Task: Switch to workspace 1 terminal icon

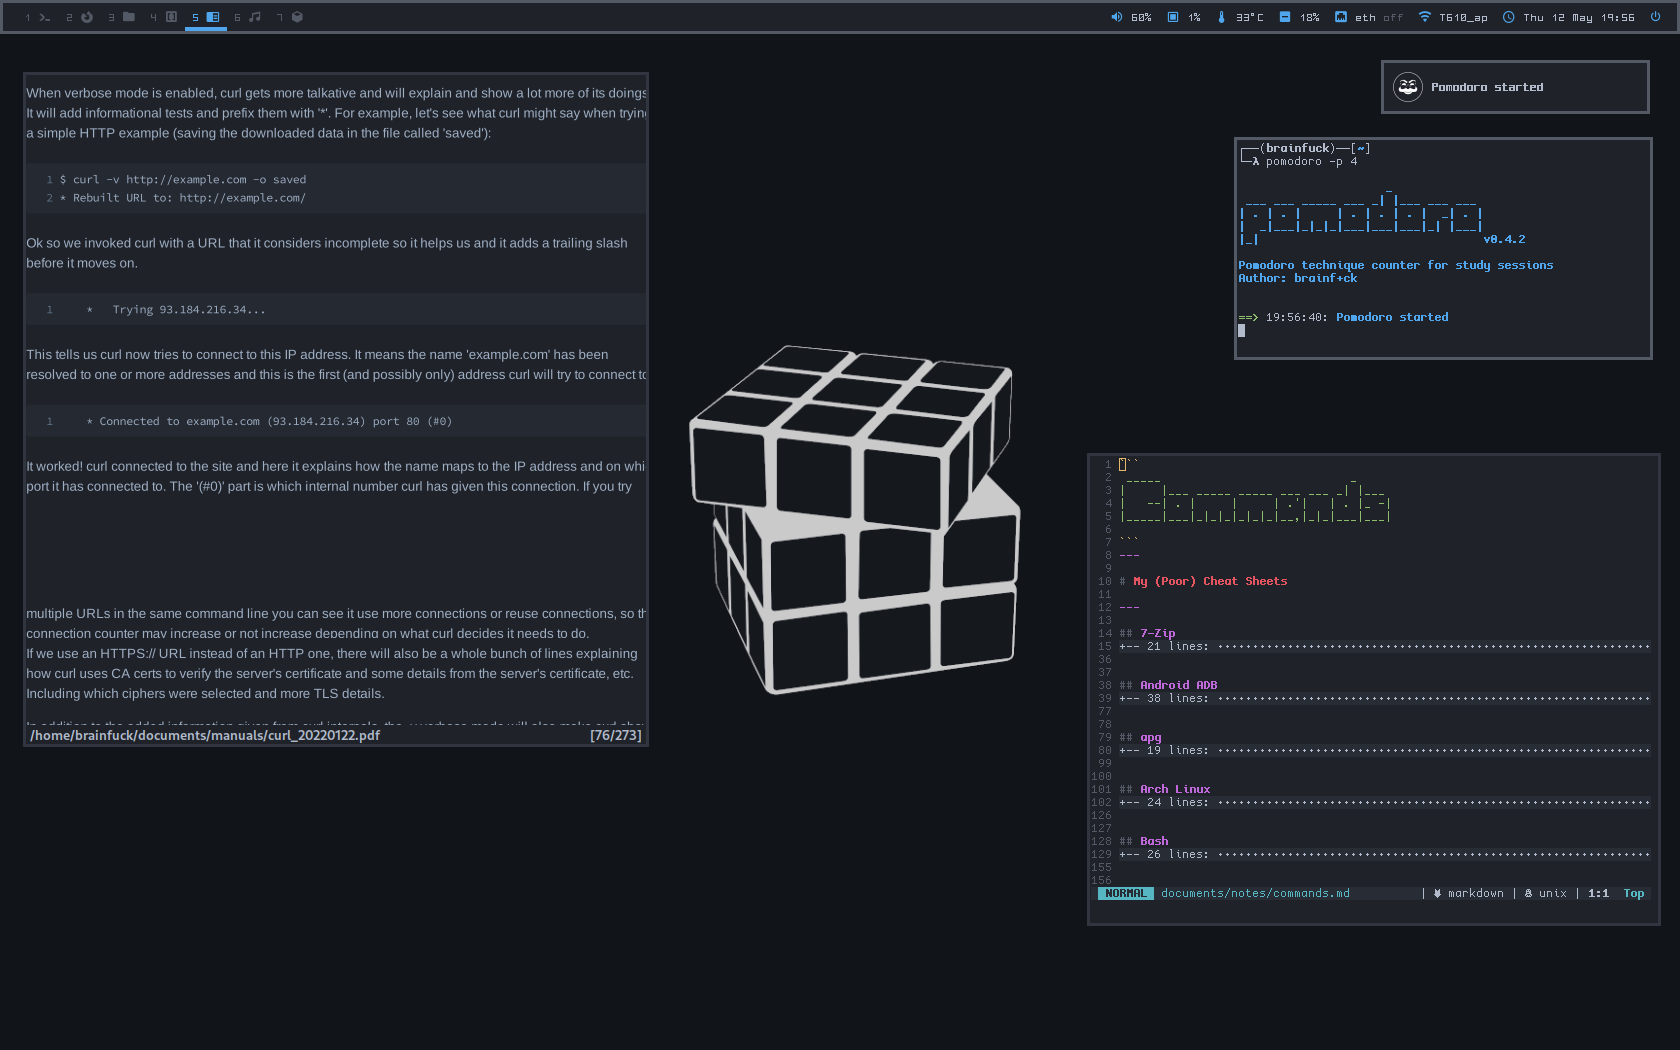Action: click(45, 17)
